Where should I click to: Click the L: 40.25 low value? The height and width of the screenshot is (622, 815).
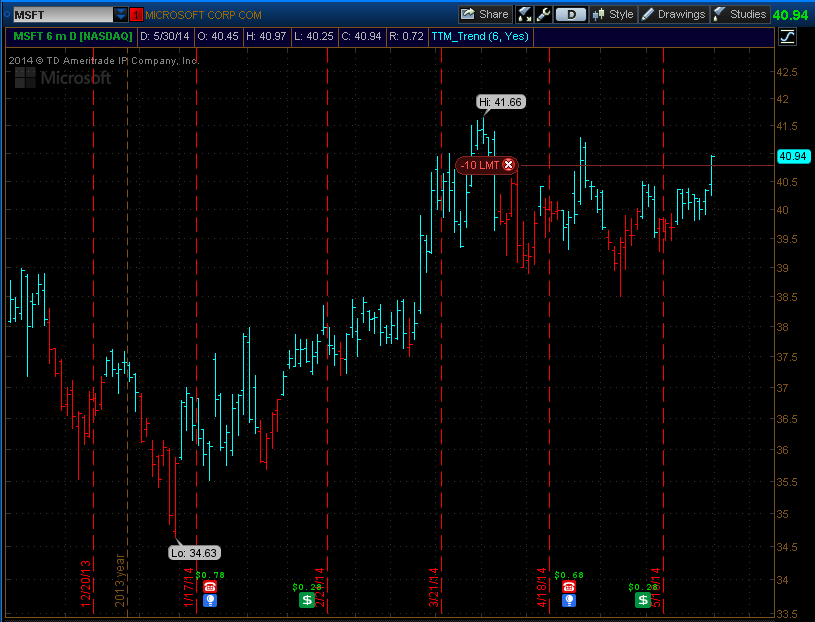click(313, 36)
